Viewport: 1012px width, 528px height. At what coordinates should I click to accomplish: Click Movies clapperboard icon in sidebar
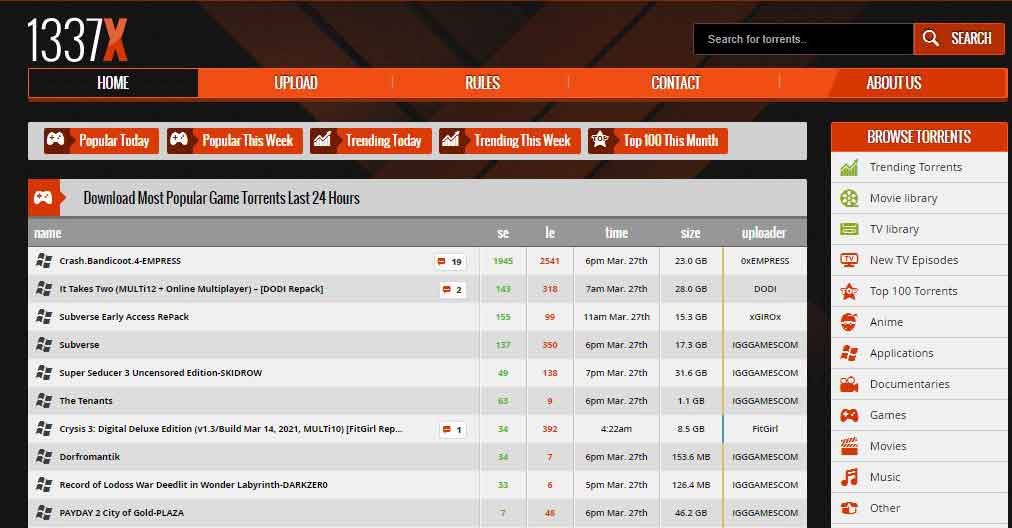[849, 446]
